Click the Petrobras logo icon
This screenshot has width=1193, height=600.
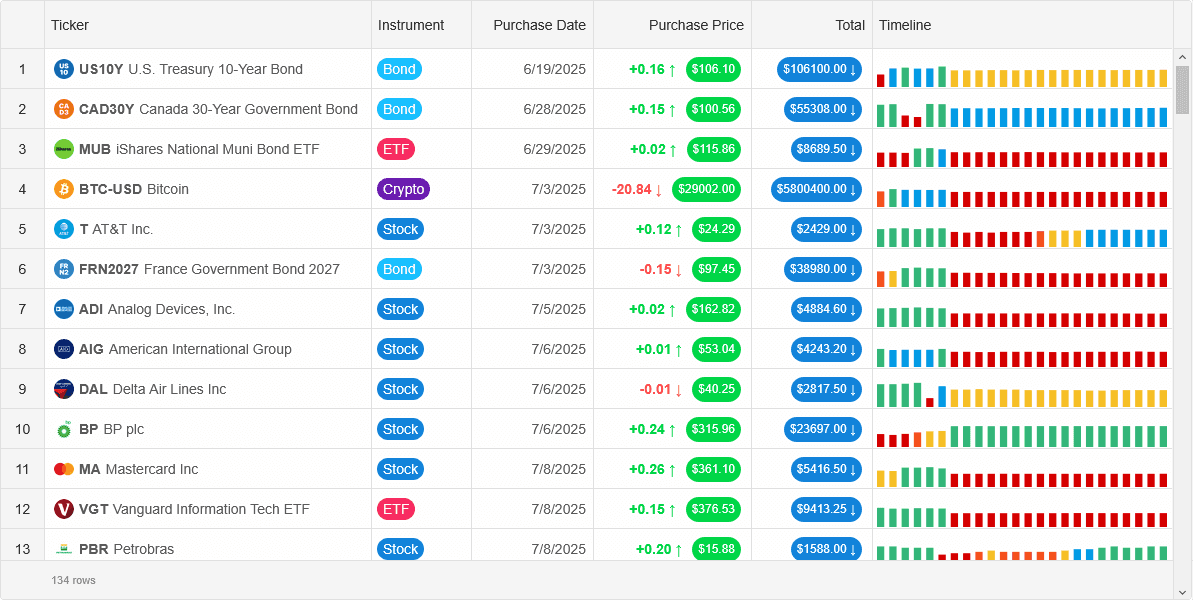coord(64,549)
